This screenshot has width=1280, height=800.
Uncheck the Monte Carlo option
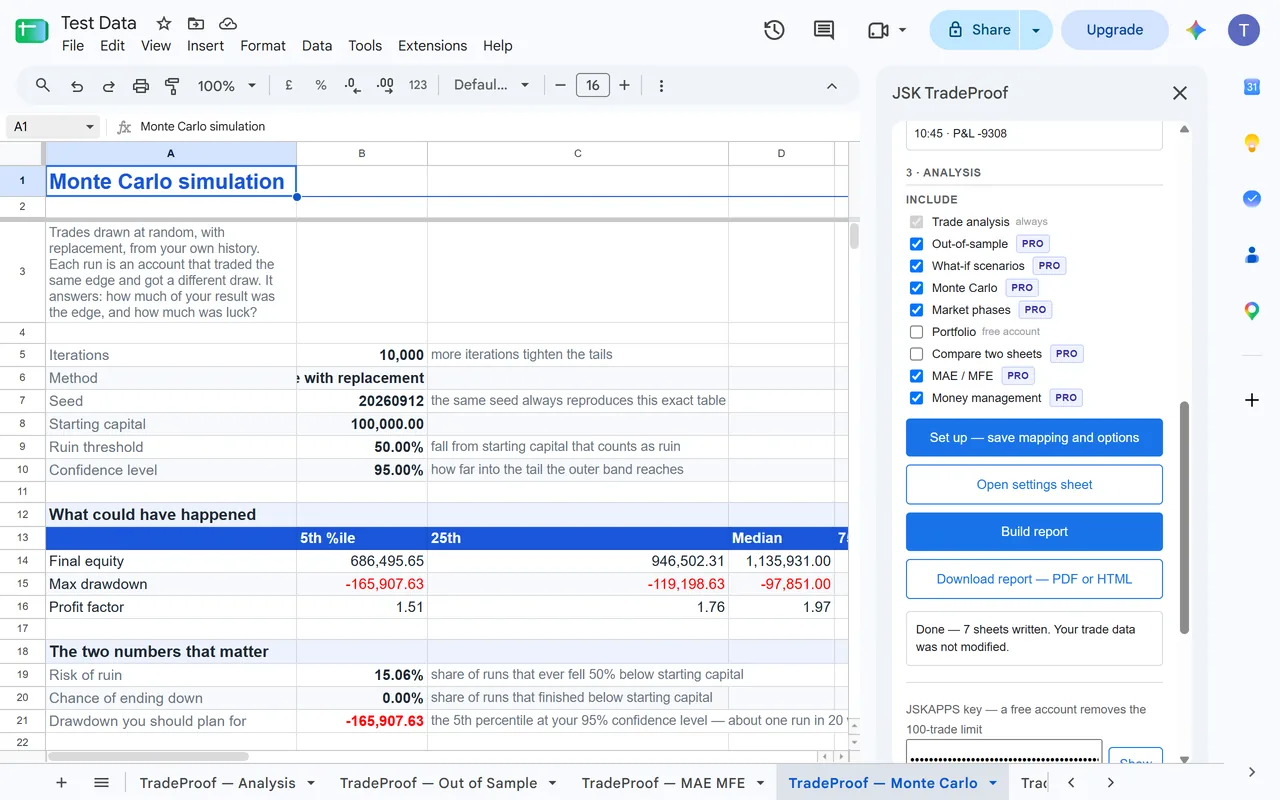916,288
